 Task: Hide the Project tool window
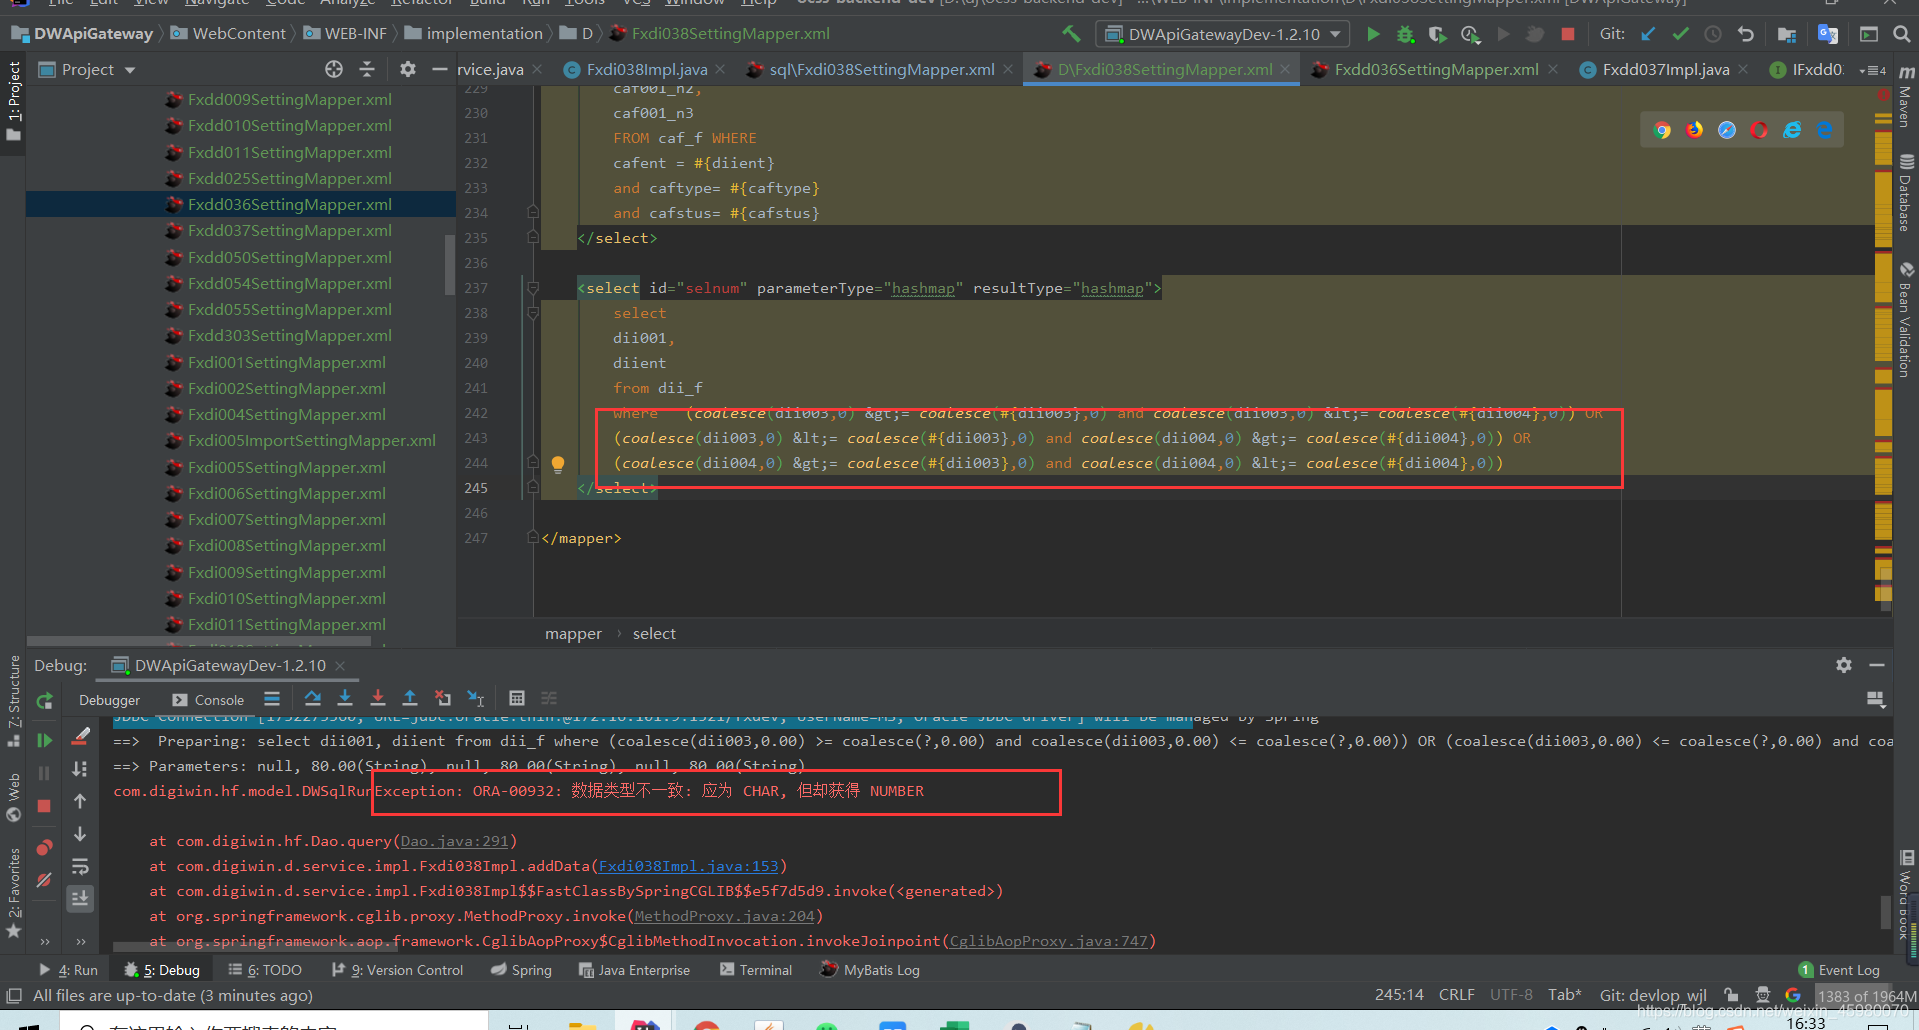(439, 69)
